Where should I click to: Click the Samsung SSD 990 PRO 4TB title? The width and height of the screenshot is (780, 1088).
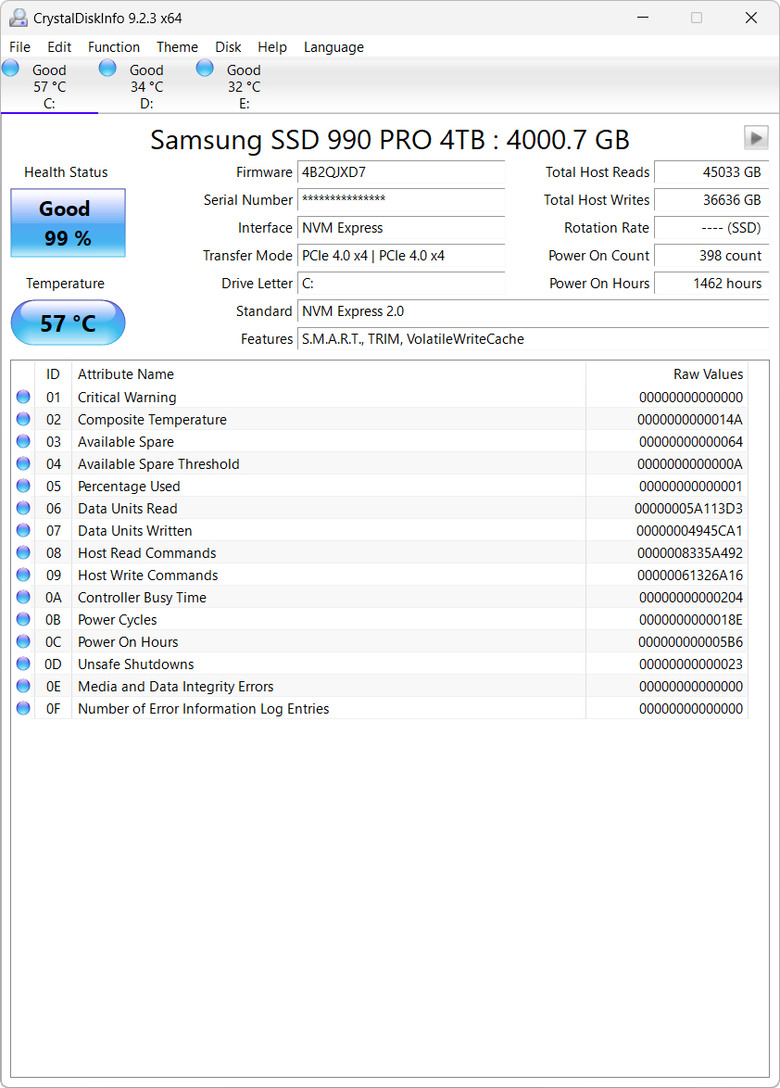tap(389, 139)
